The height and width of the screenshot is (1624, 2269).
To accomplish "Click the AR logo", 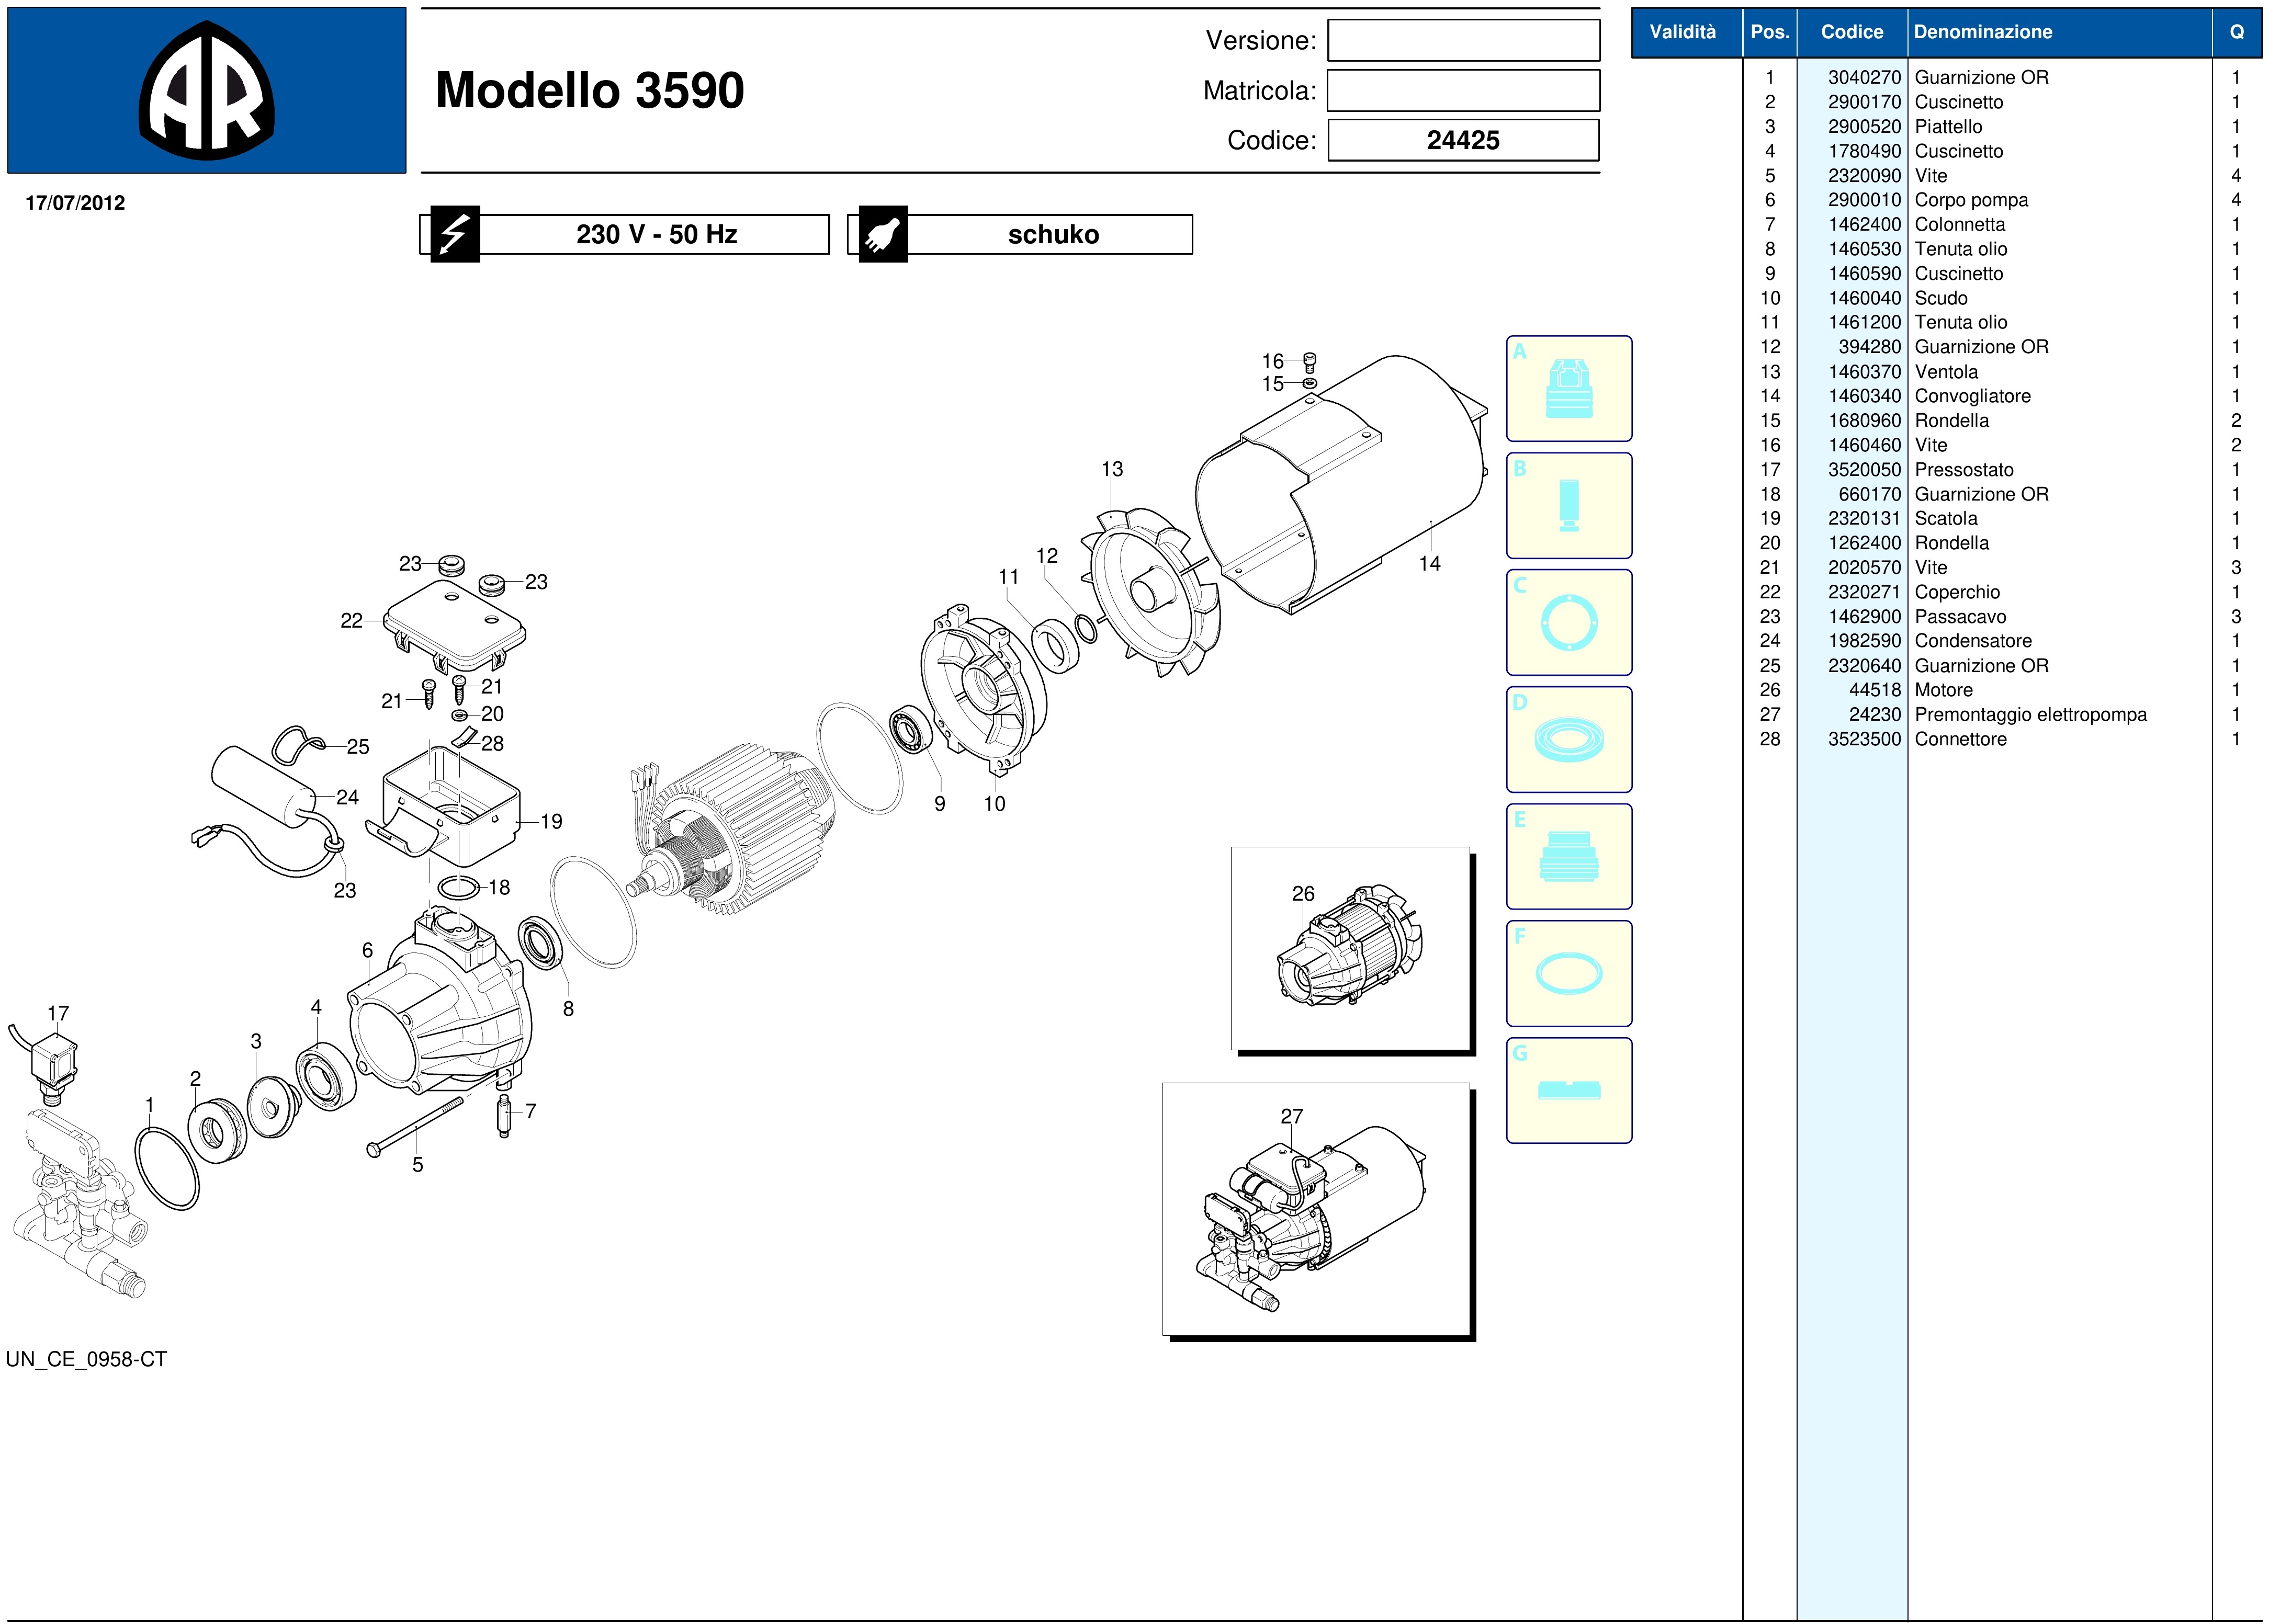I will click(x=206, y=91).
